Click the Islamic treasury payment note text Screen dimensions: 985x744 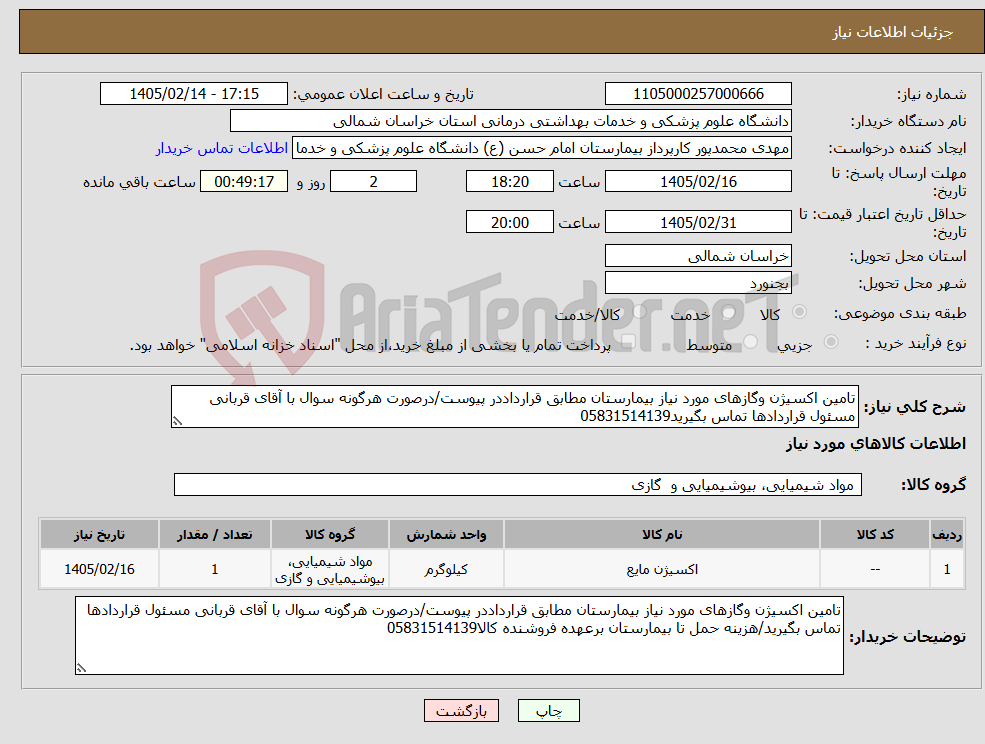370,346
